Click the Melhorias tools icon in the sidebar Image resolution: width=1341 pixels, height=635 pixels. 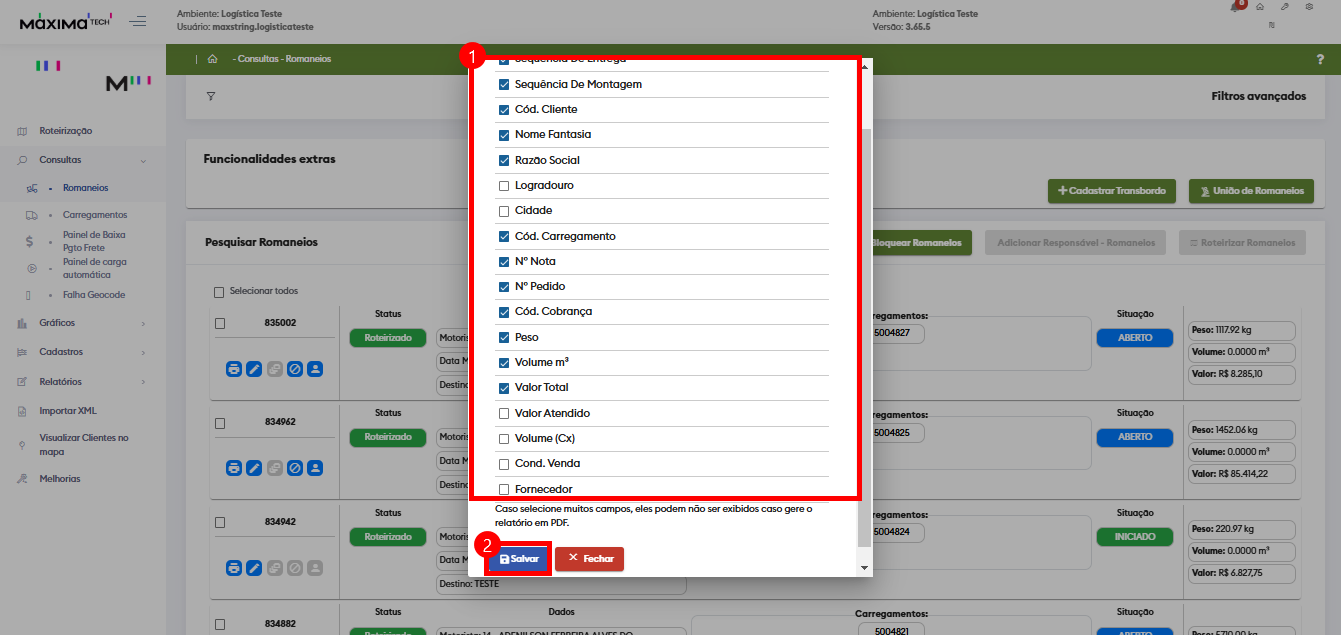[x=22, y=479]
